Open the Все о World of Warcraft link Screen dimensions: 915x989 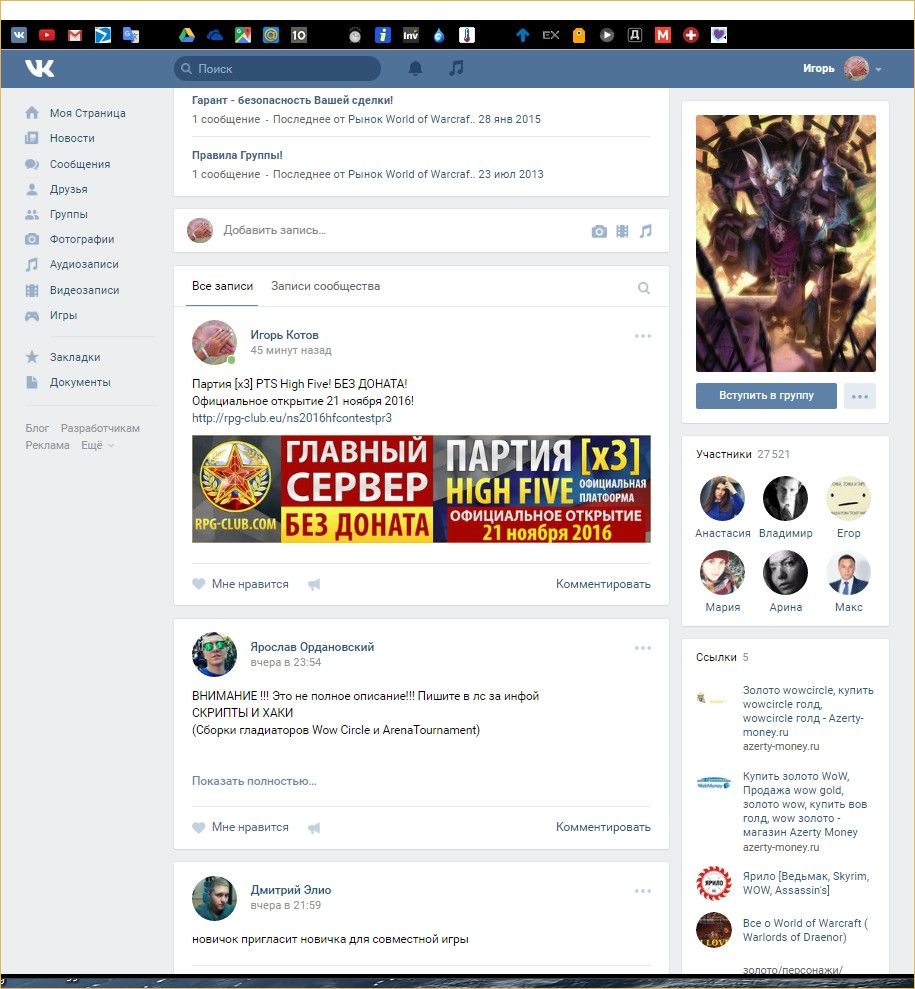coord(805,930)
